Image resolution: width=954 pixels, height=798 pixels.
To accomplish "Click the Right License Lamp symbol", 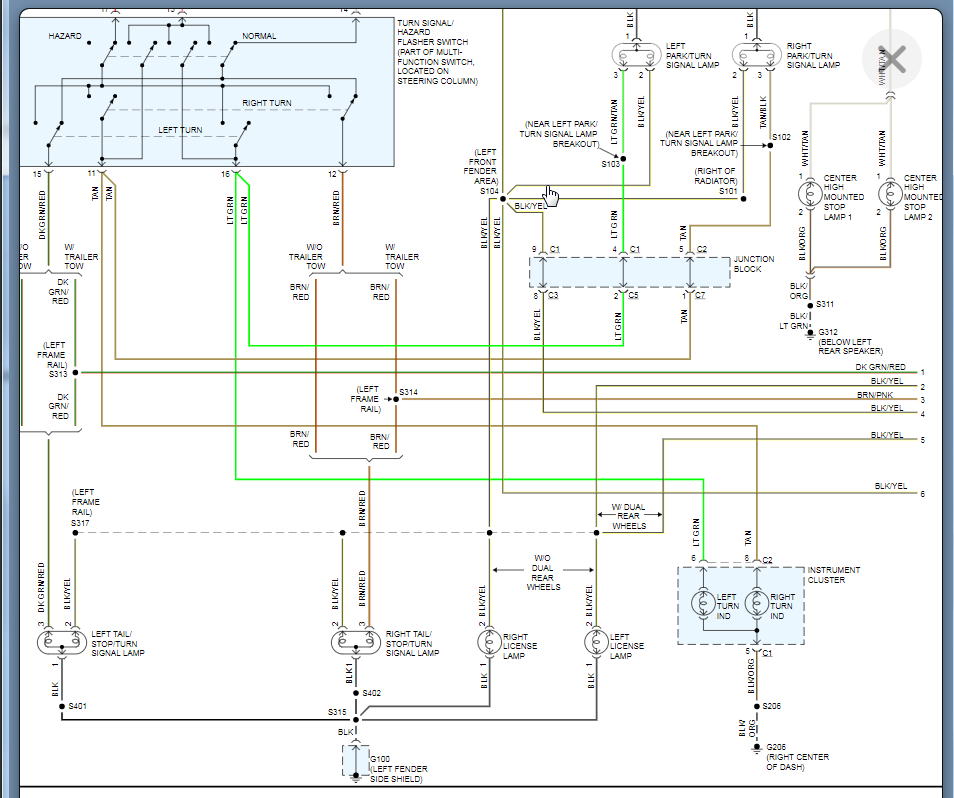I will point(489,642).
